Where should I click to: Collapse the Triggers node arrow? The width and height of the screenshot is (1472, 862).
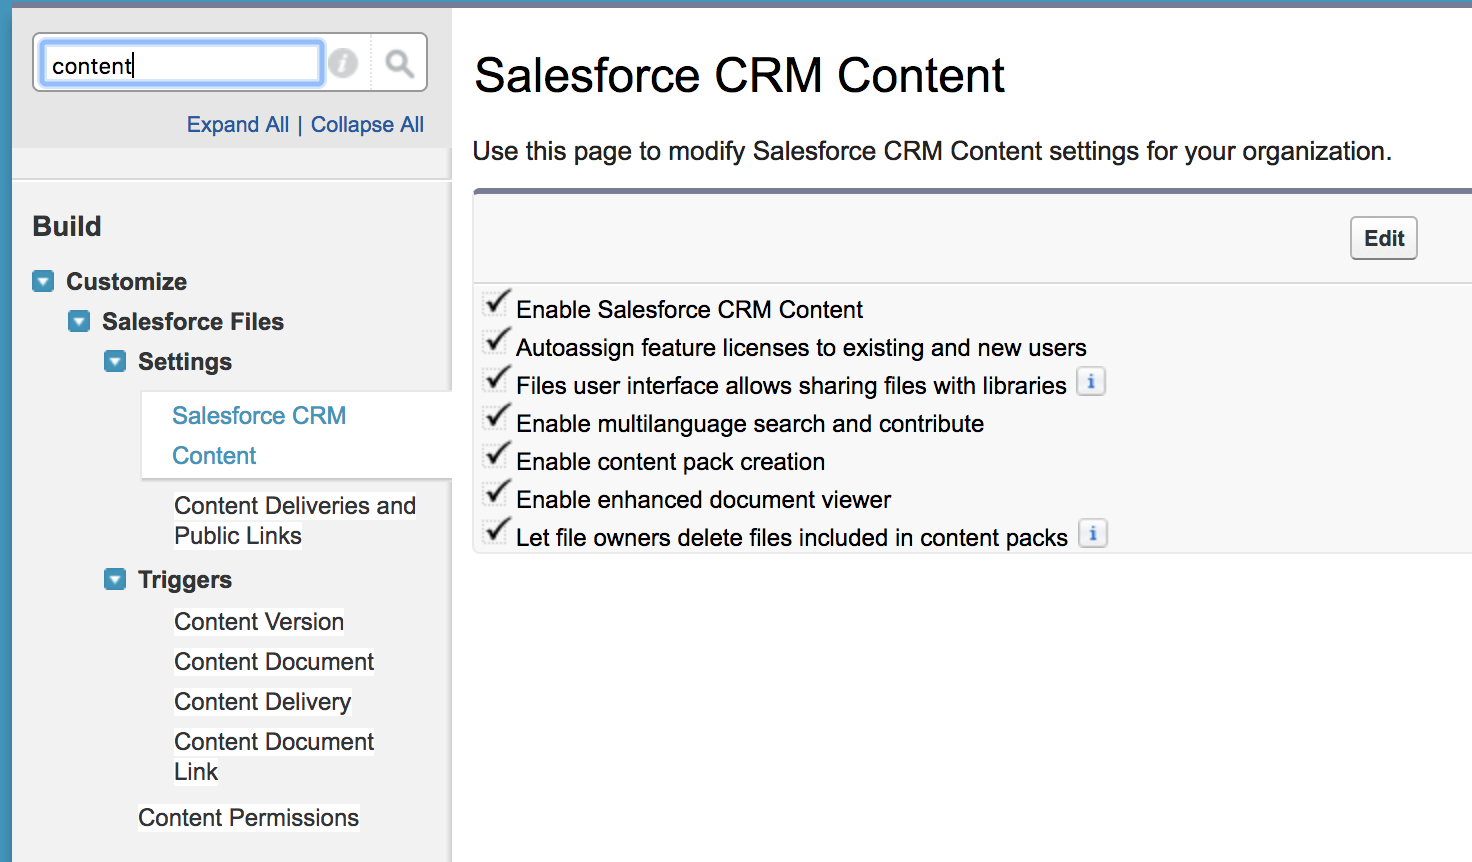[x=115, y=579]
